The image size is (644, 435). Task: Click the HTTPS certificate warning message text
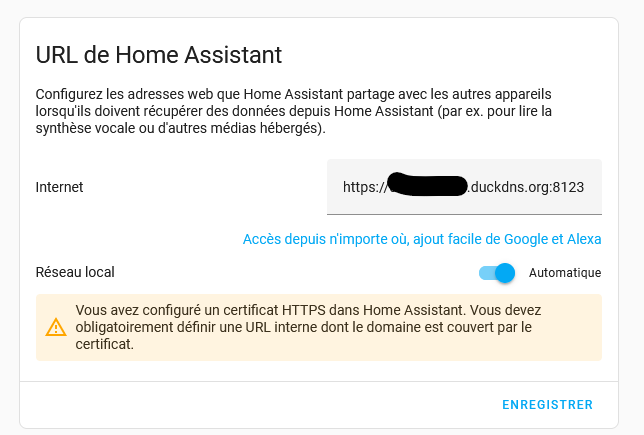pyautogui.click(x=308, y=327)
